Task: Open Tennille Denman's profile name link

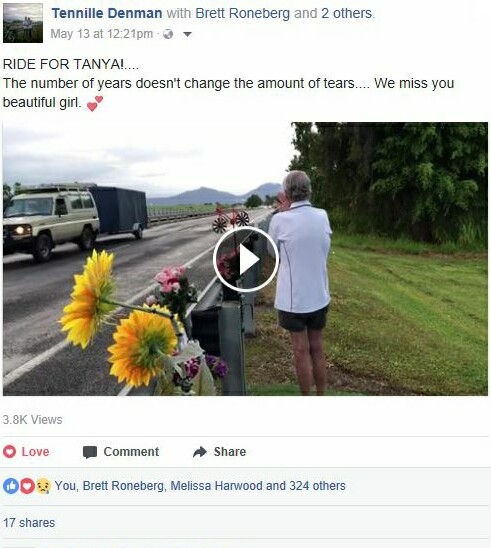Action: pyautogui.click(x=107, y=13)
